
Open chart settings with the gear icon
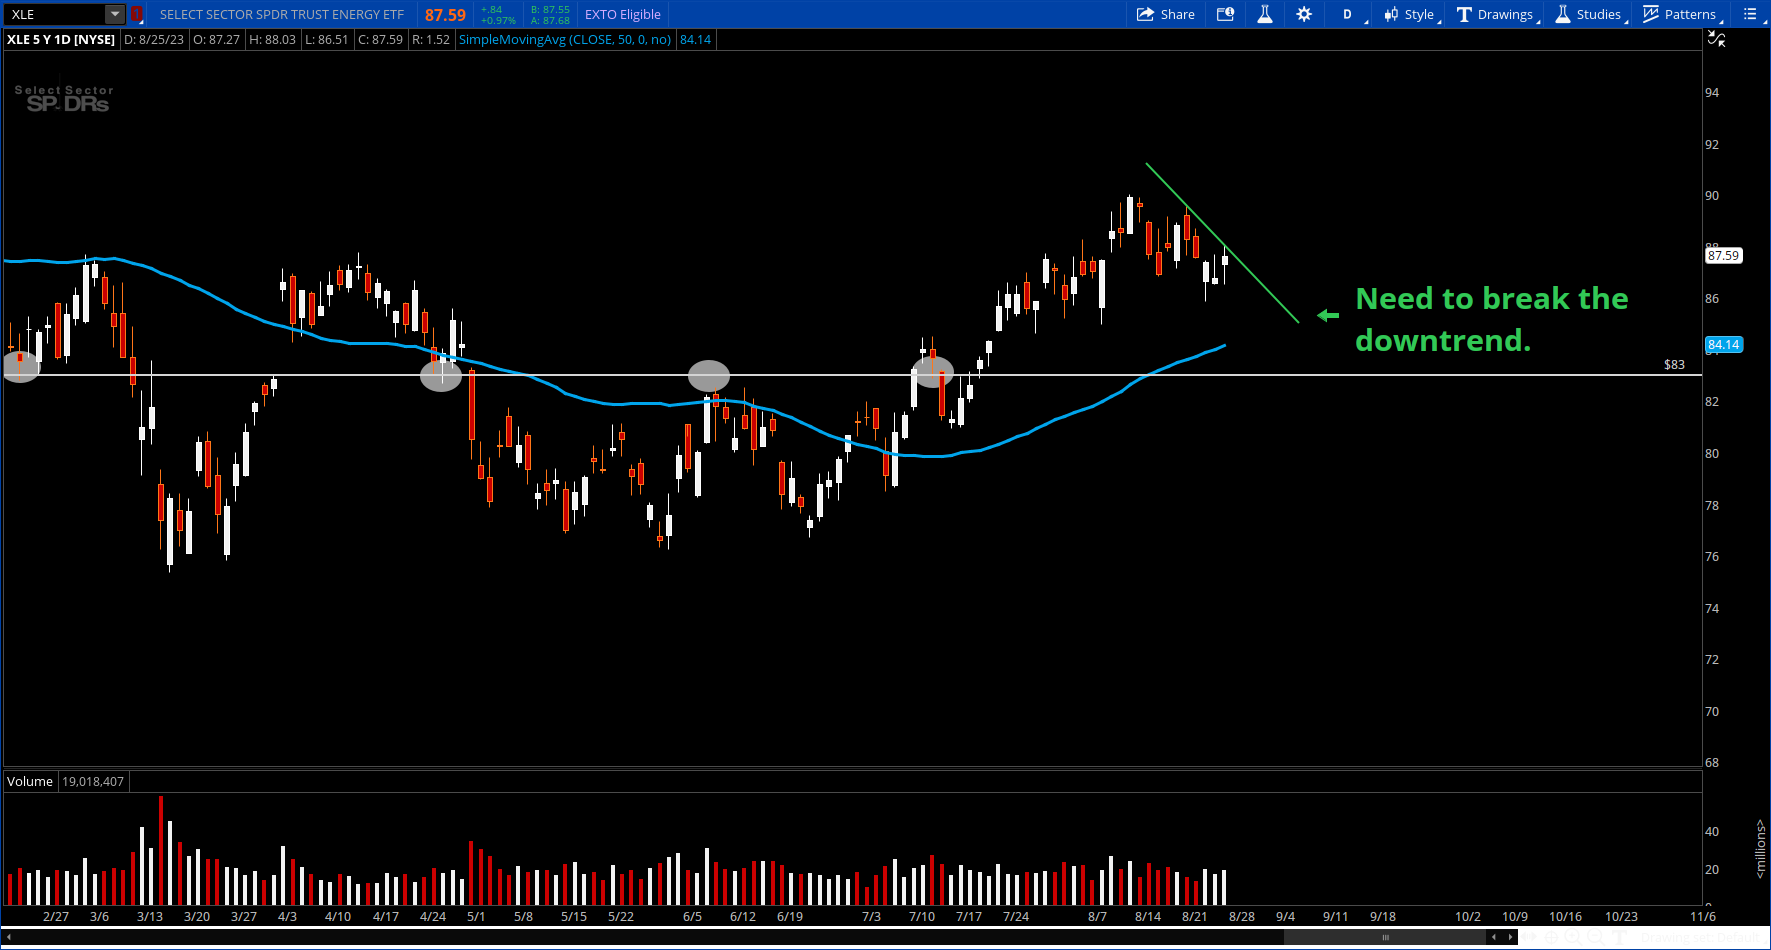pos(1304,14)
